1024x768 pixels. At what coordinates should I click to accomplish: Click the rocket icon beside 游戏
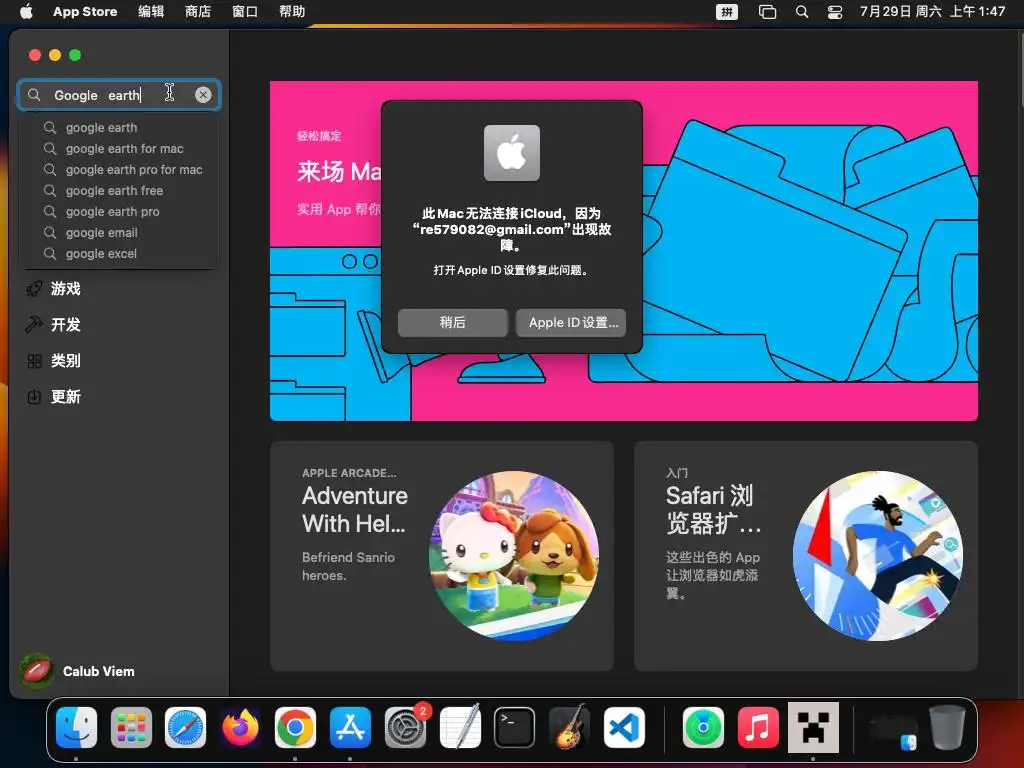(34, 289)
